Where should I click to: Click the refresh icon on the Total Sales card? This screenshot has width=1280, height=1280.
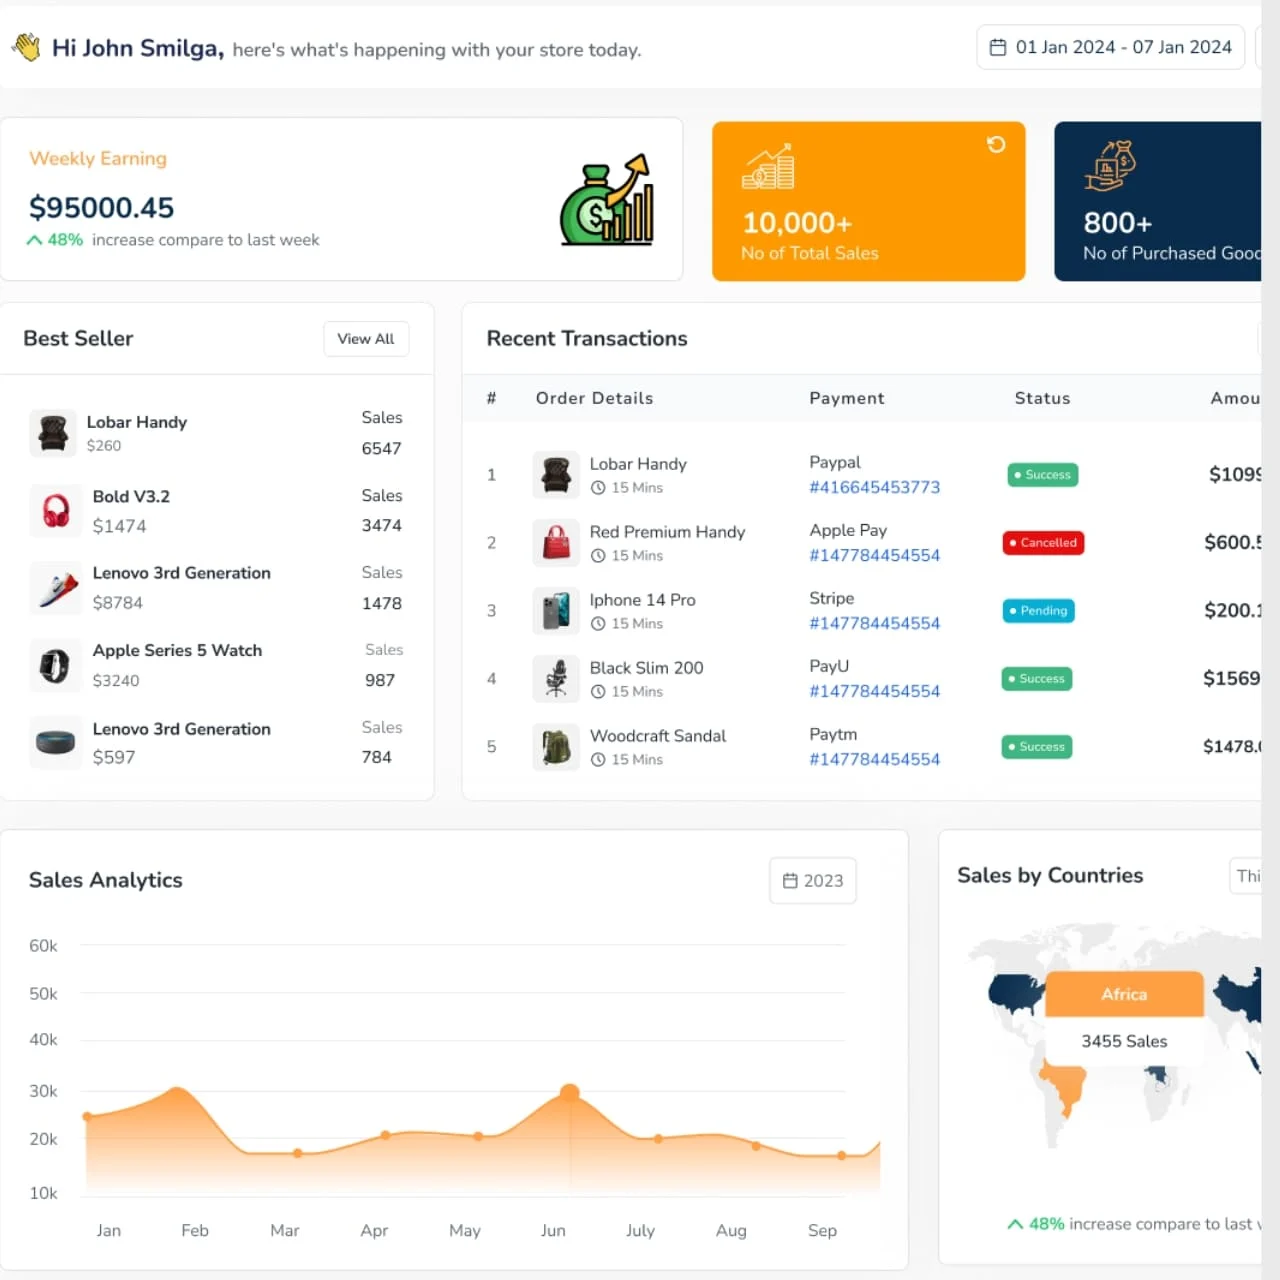pos(996,145)
